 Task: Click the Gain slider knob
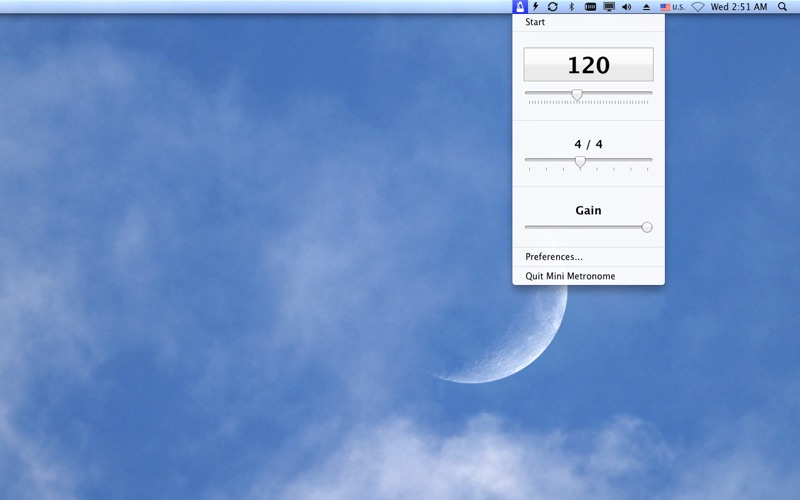tap(647, 228)
